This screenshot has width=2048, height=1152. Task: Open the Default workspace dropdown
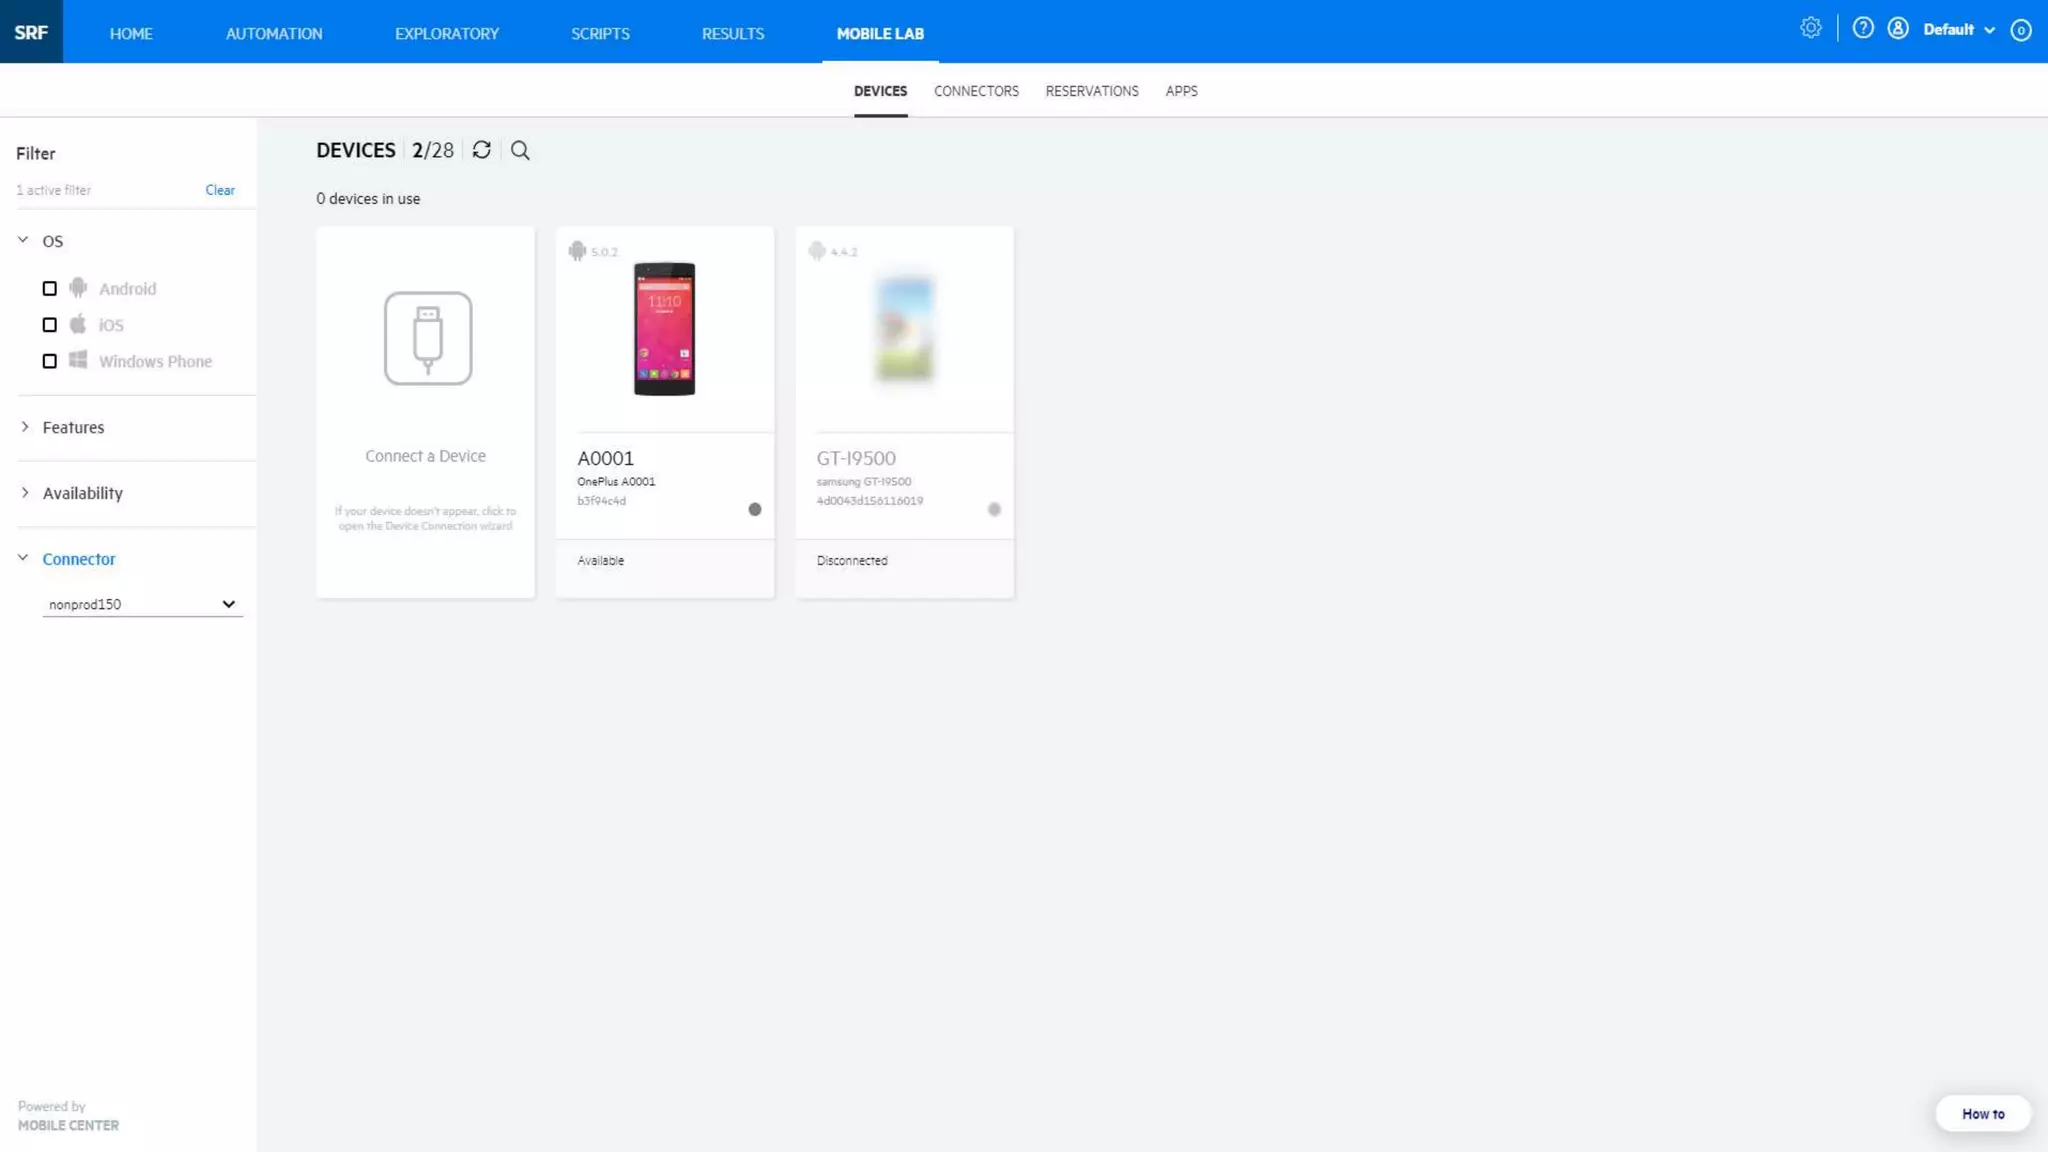point(1958,30)
